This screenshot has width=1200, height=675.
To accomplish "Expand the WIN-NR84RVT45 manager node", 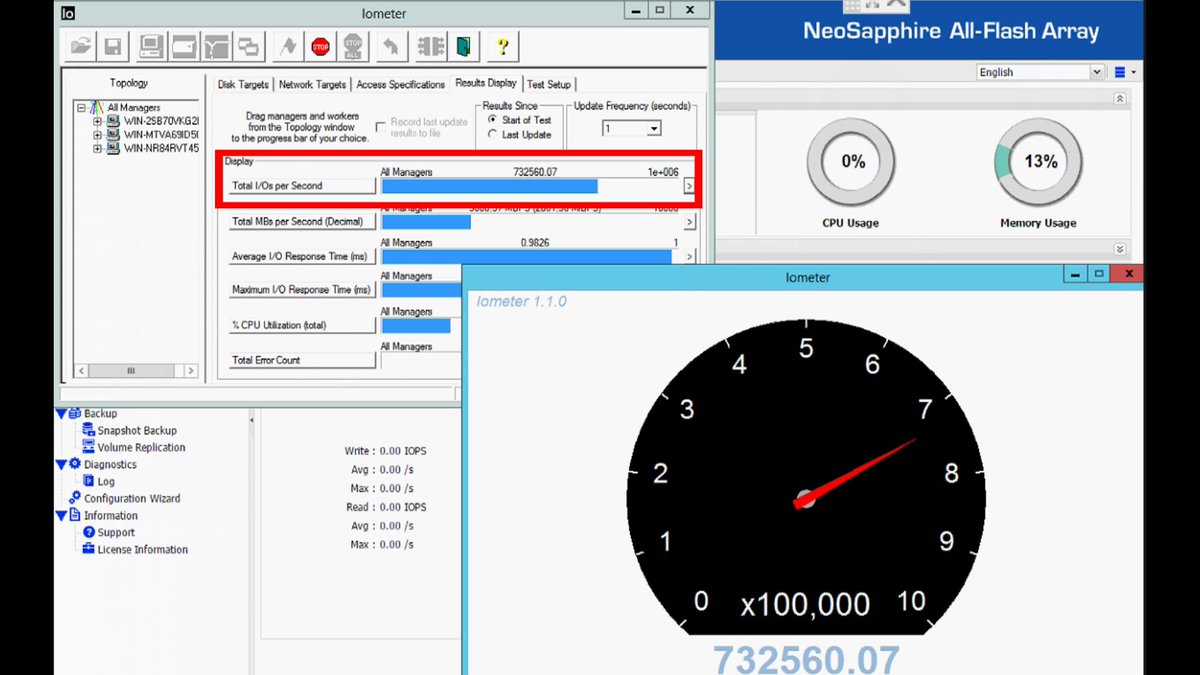I will click(98, 148).
